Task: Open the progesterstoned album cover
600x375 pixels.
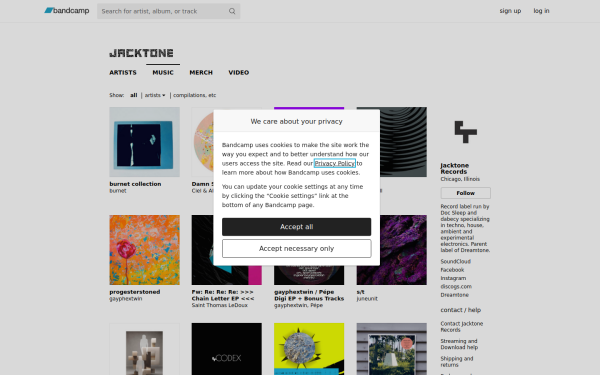Action: point(144,250)
